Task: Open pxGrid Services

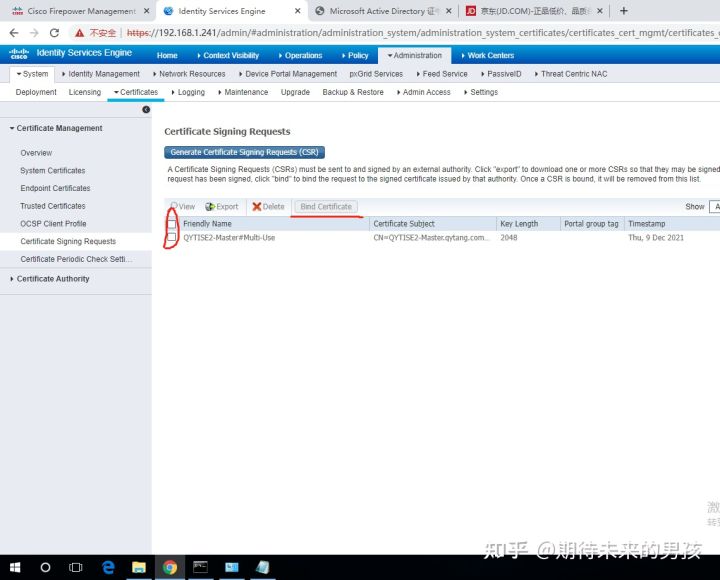Action: coord(376,74)
